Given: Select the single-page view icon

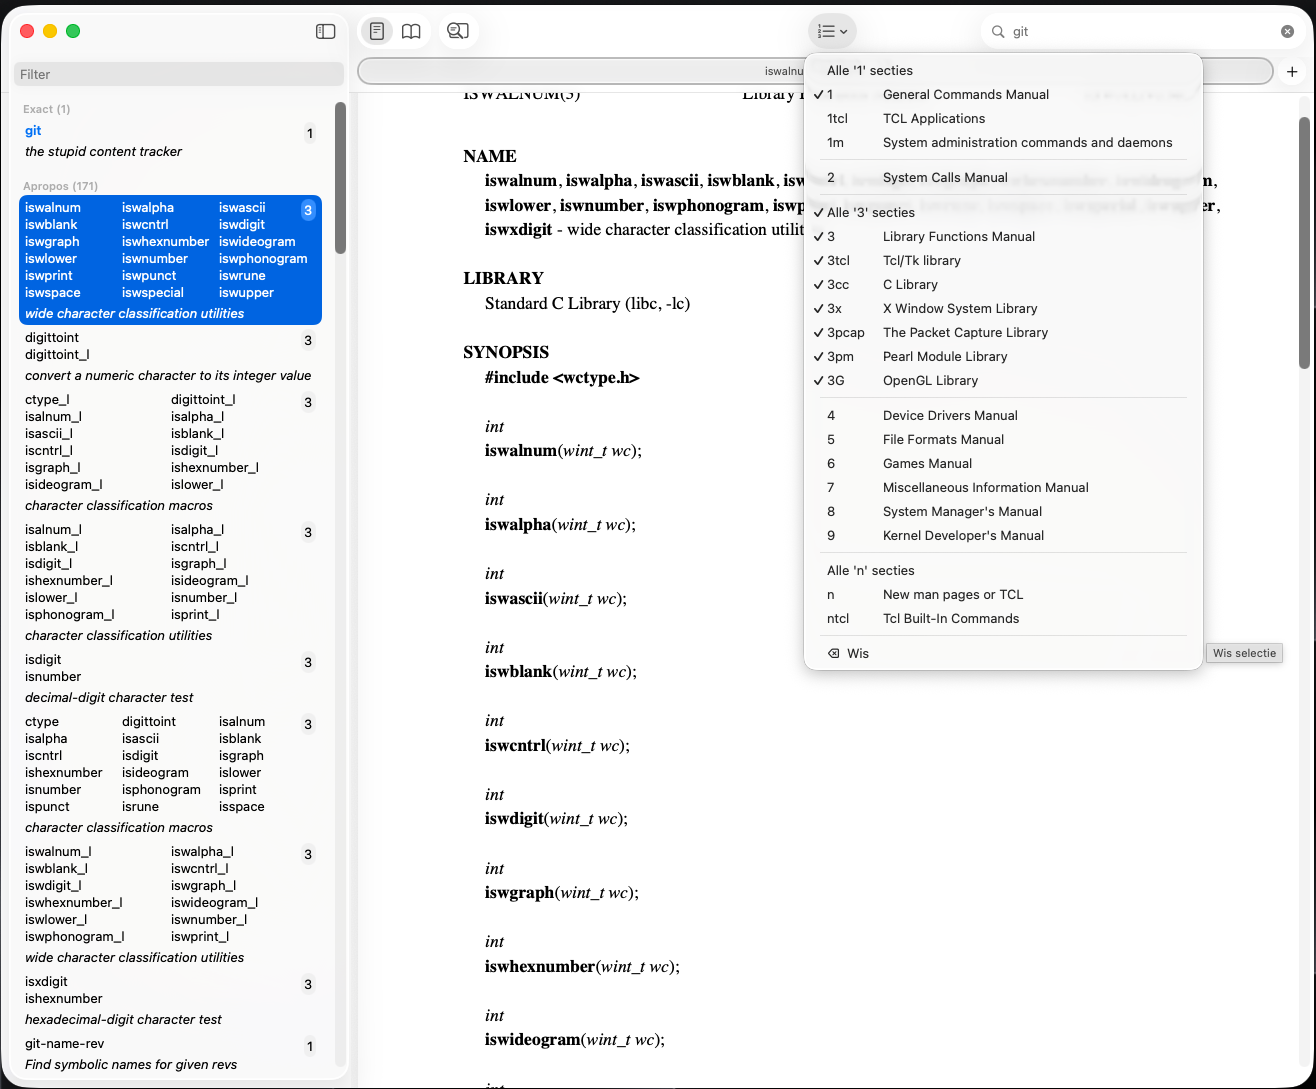Looking at the screenshot, I should (x=377, y=31).
